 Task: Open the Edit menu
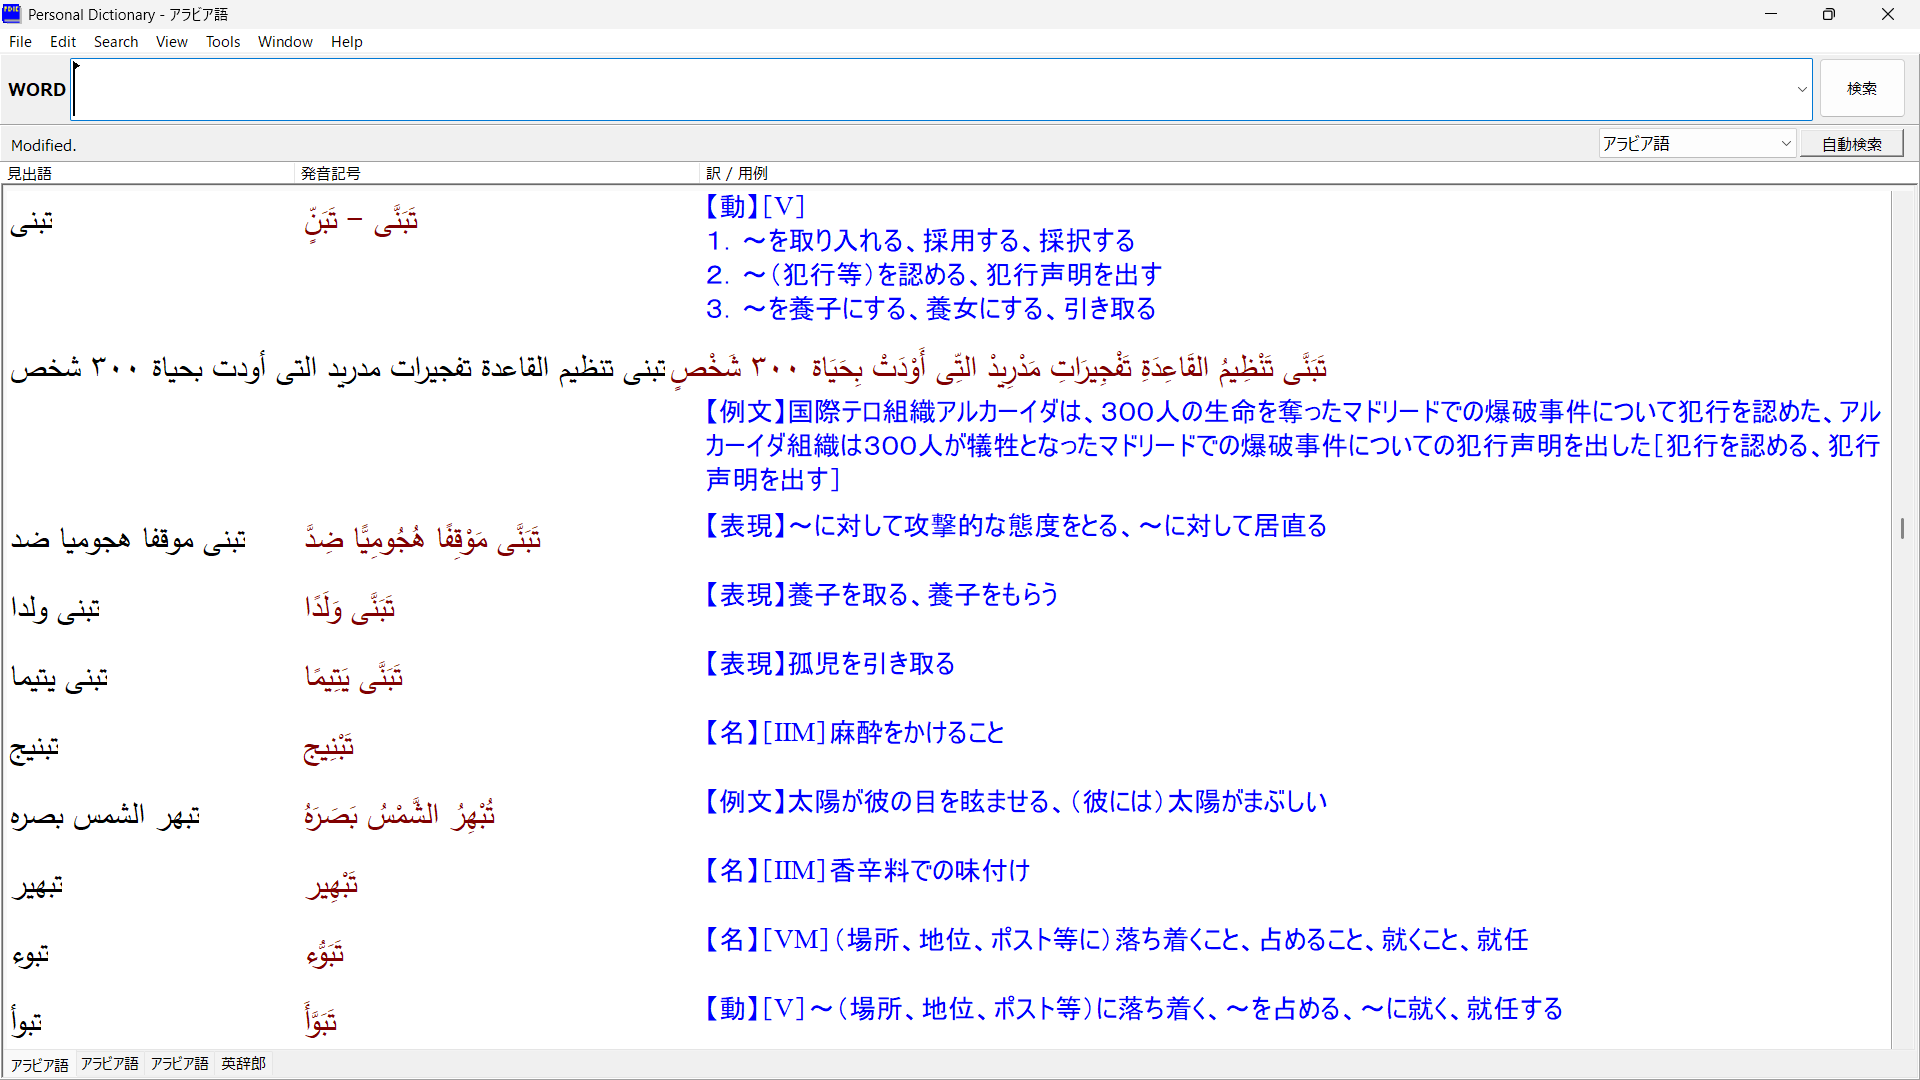coord(63,42)
